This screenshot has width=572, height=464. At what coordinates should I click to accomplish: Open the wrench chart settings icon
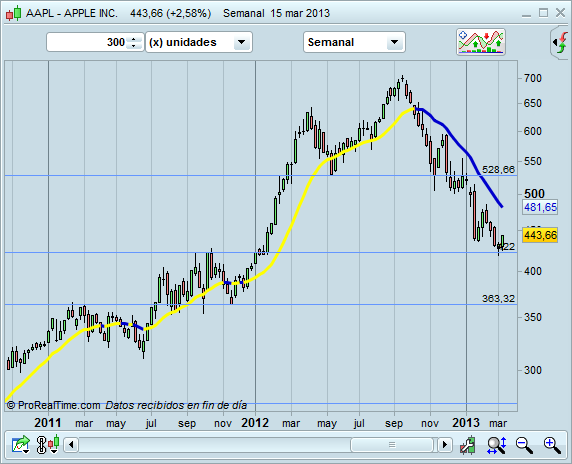468,445
